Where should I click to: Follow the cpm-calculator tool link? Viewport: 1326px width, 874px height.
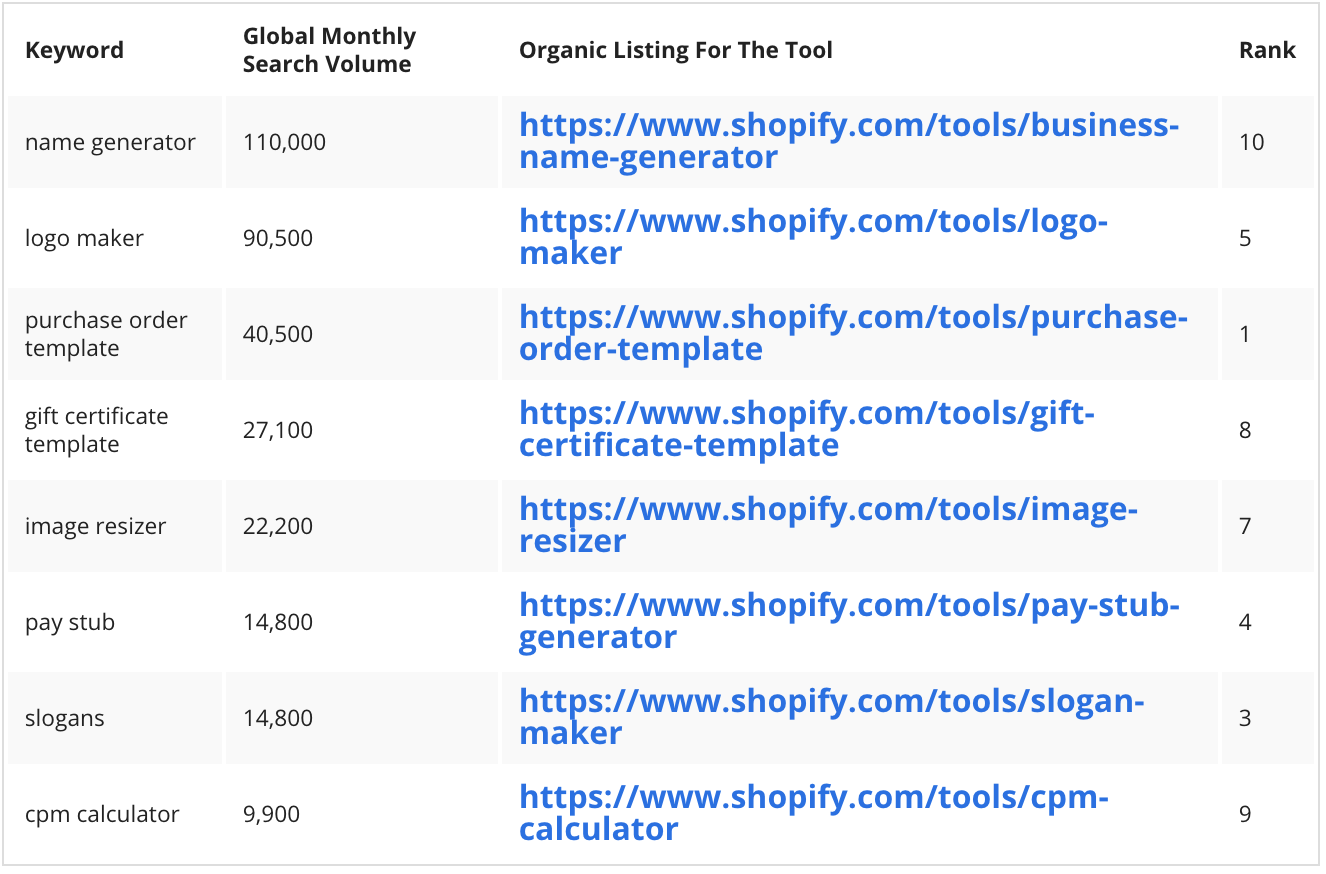pos(813,813)
